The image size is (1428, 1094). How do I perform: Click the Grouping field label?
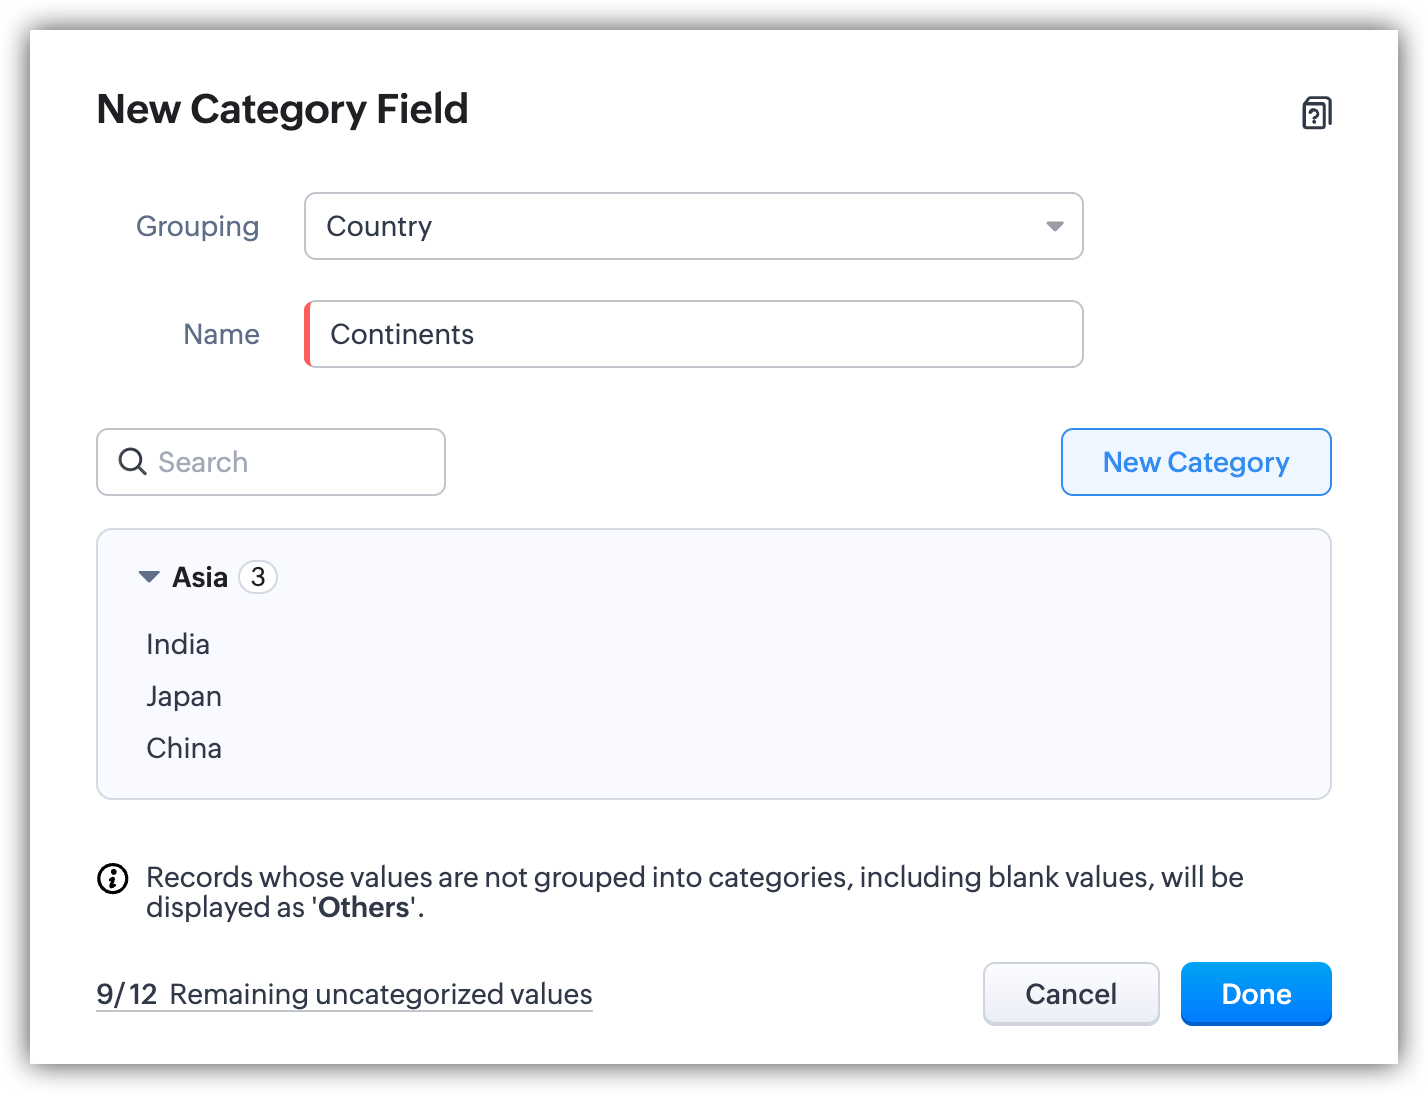click(198, 226)
